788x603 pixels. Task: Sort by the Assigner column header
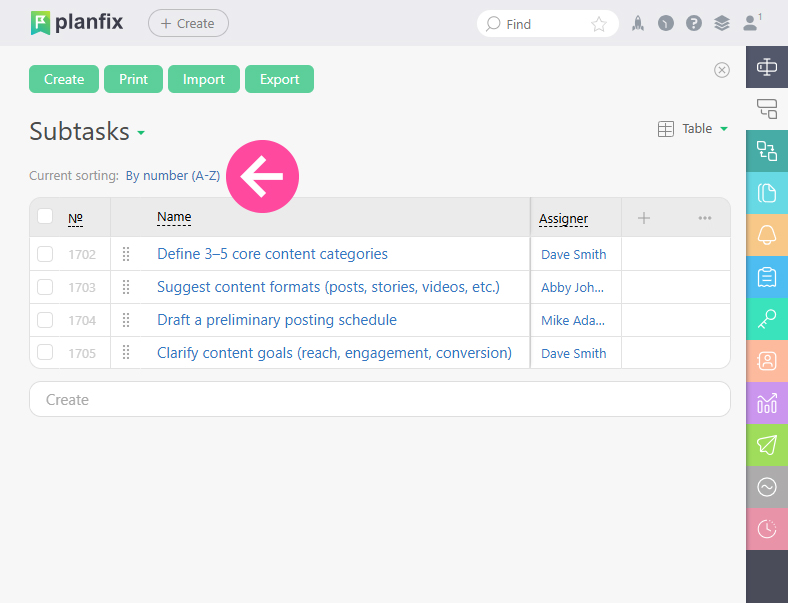point(563,219)
